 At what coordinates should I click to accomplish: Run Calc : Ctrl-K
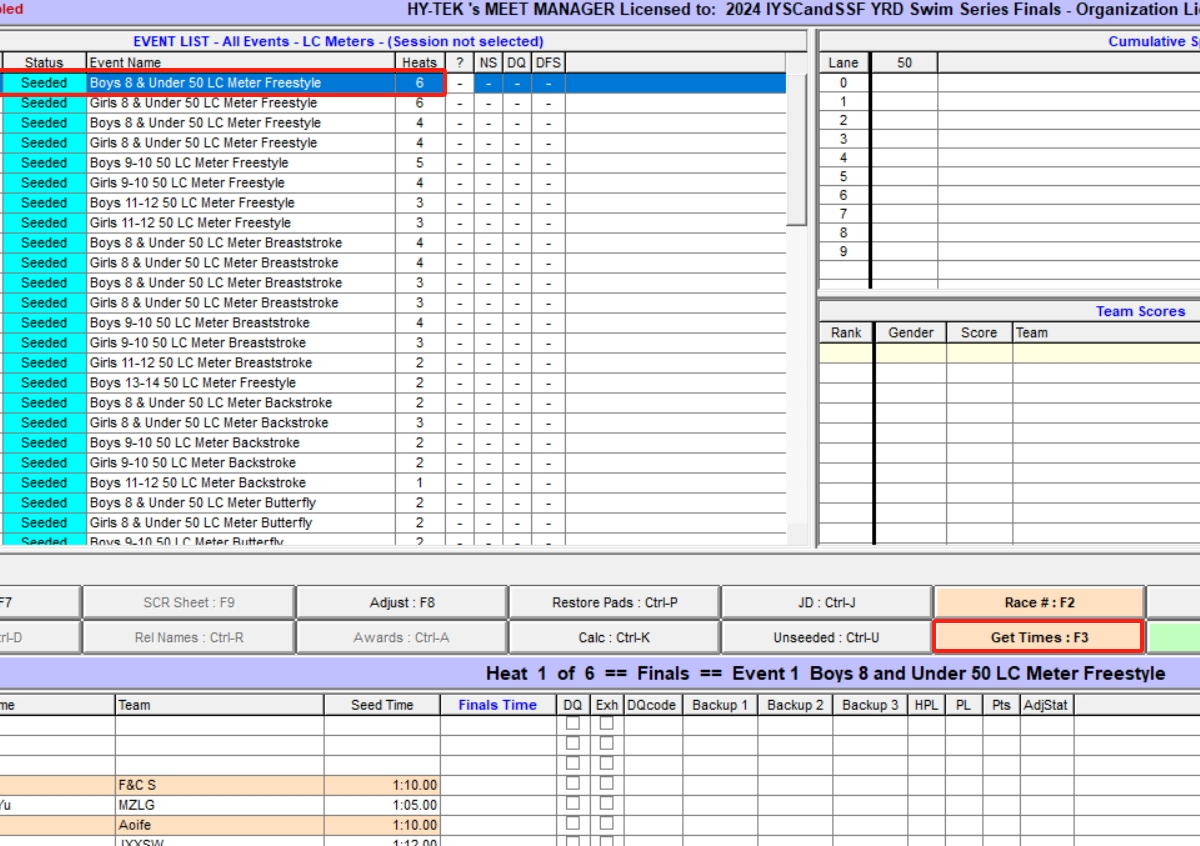pos(611,637)
